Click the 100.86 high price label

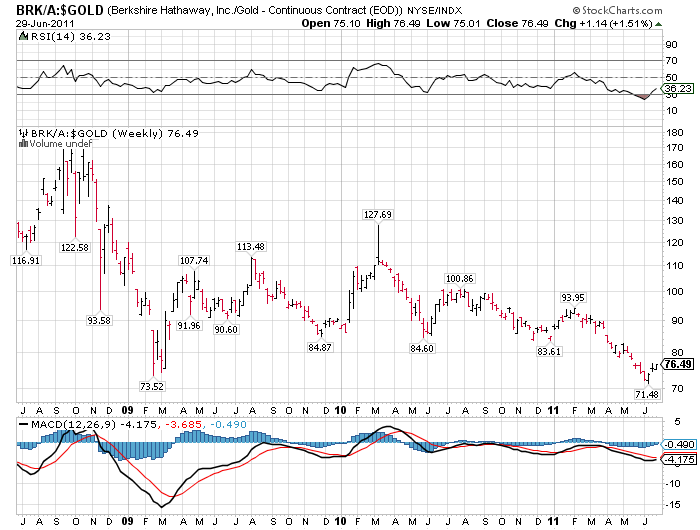460,279
